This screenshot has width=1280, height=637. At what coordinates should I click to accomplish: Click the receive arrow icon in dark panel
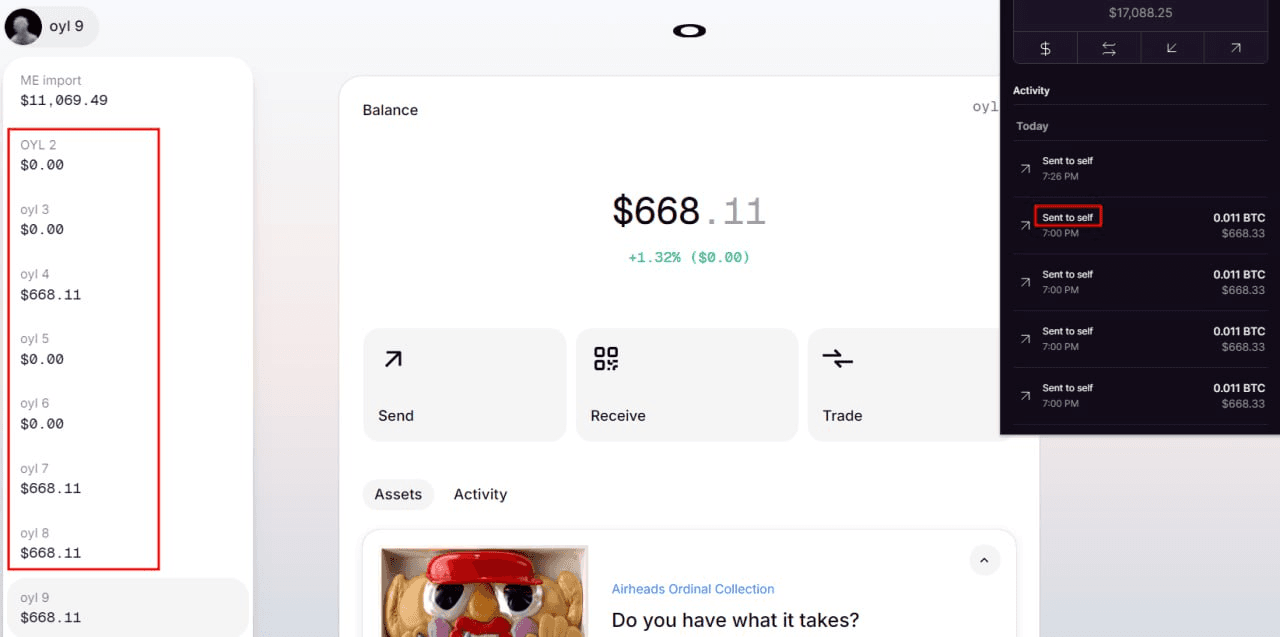[1172, 48]
